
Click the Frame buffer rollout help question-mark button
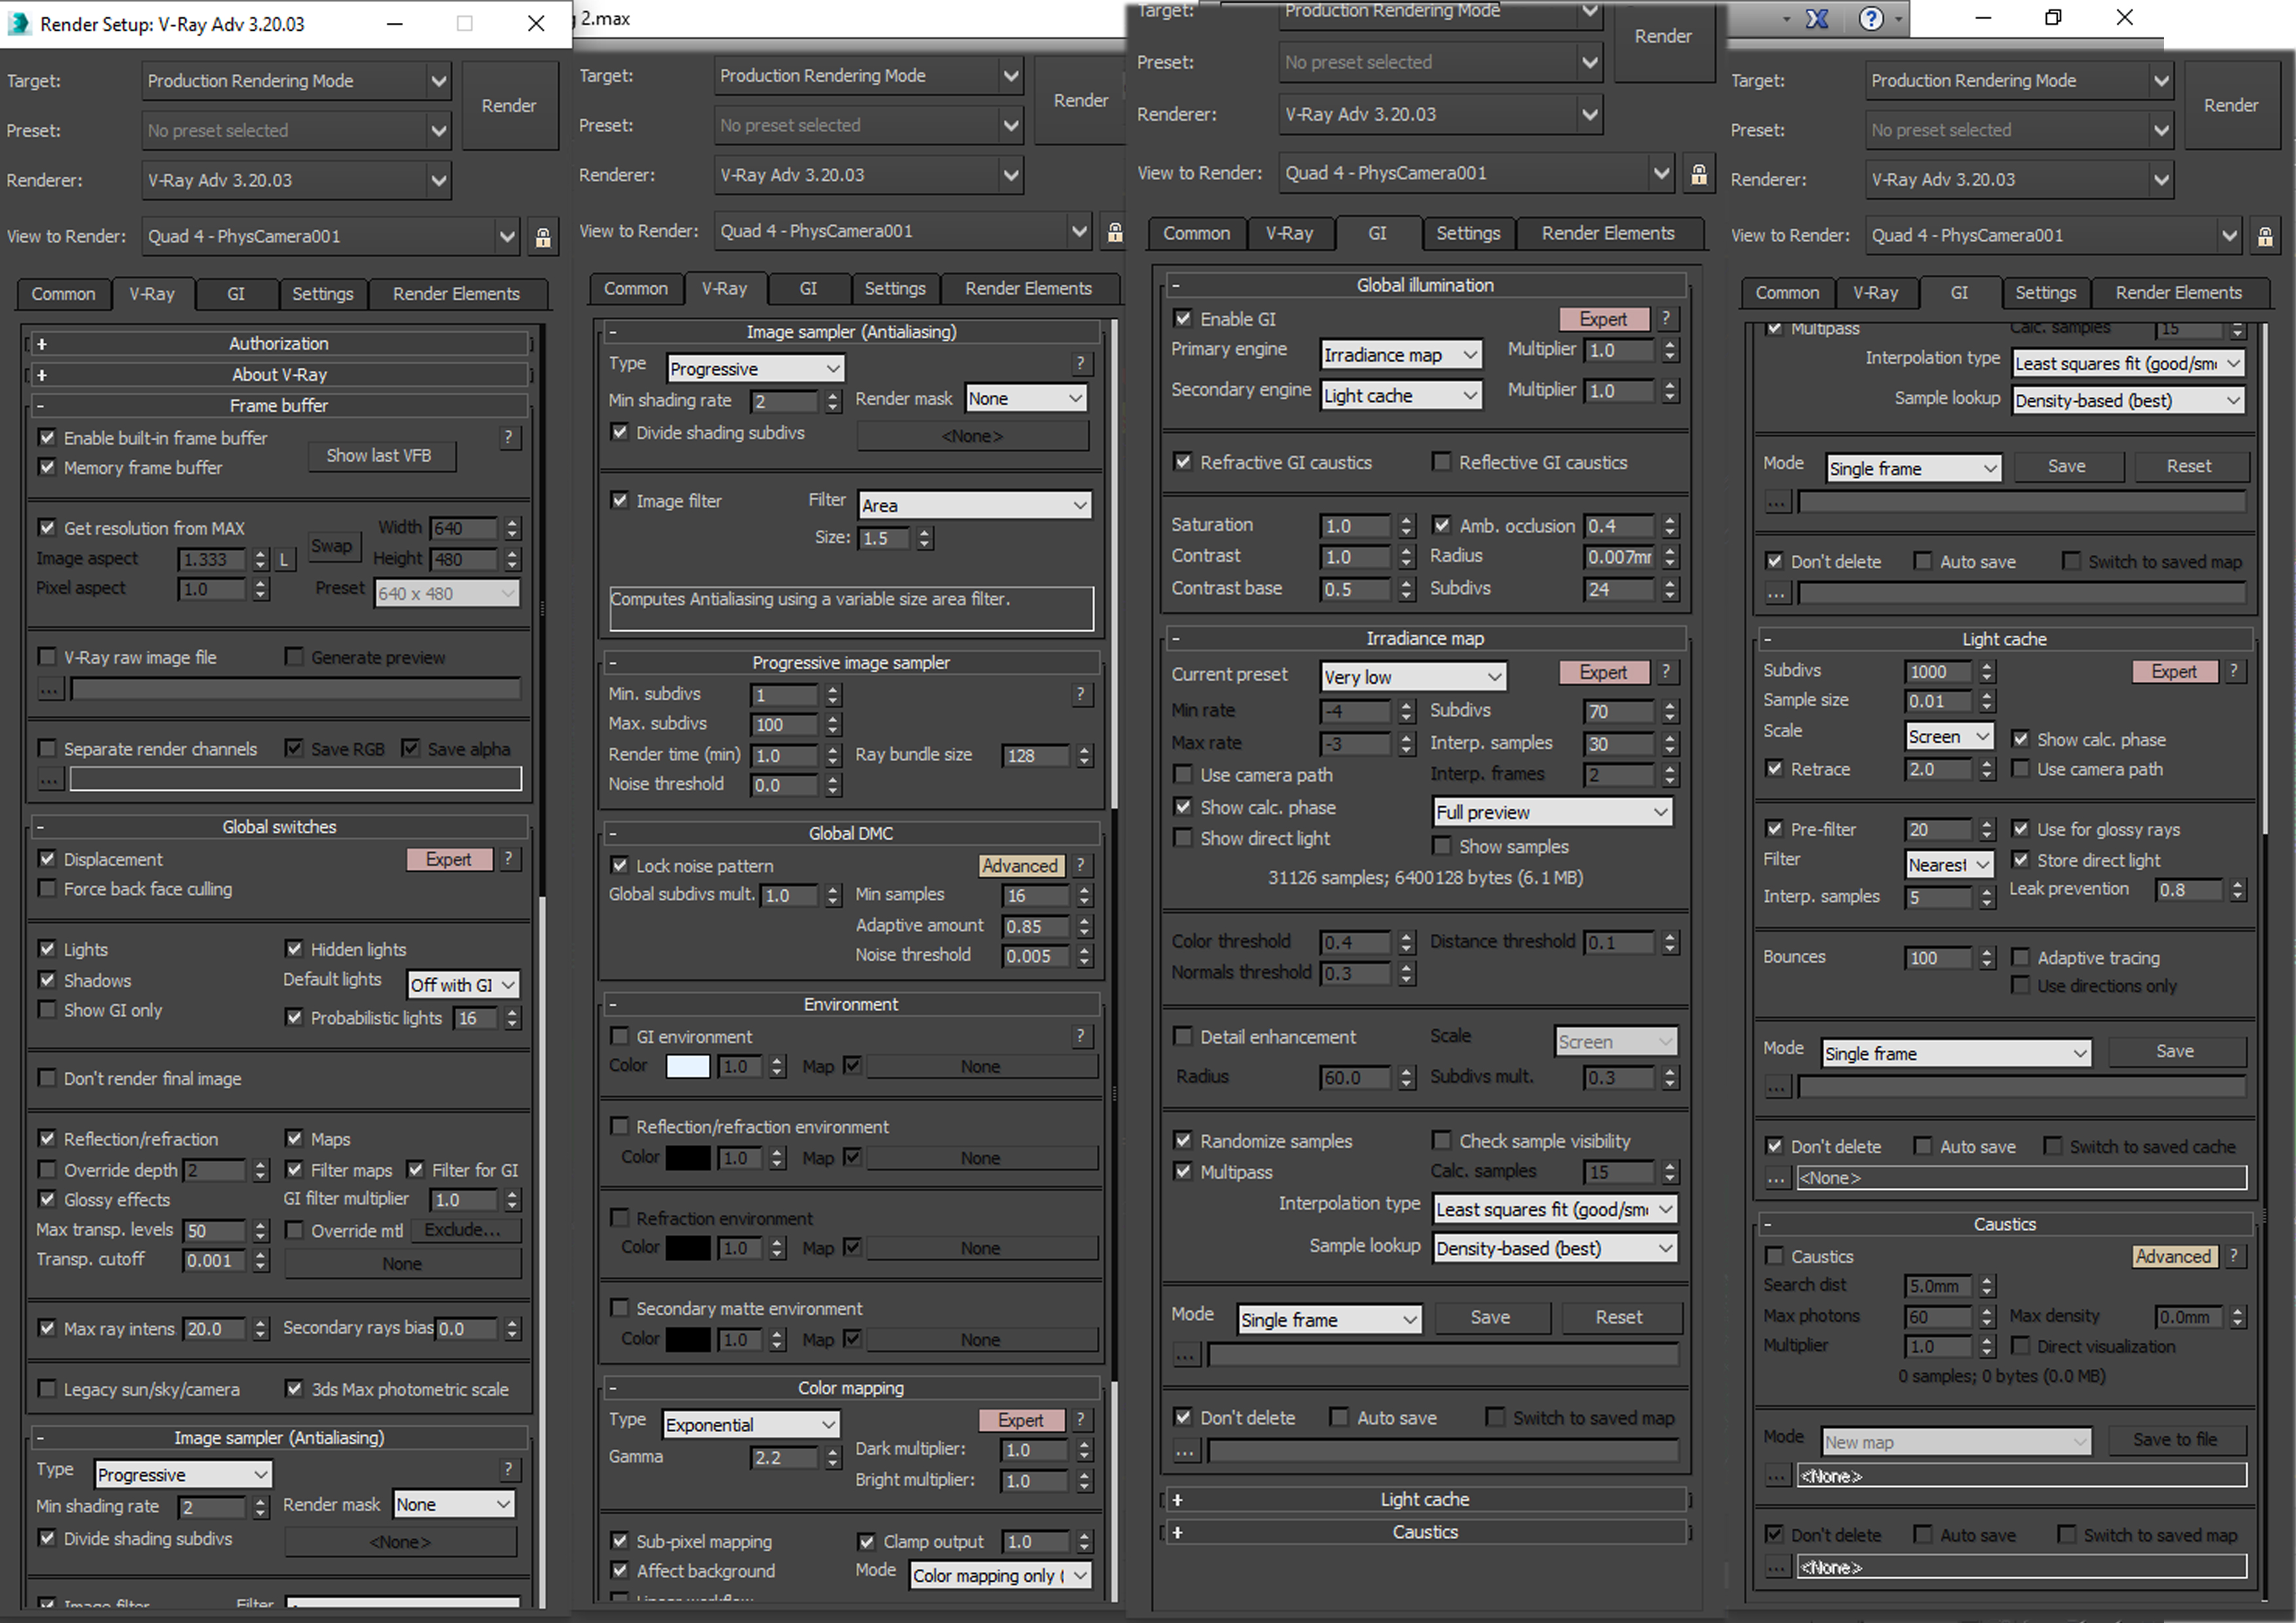point(509,437)
